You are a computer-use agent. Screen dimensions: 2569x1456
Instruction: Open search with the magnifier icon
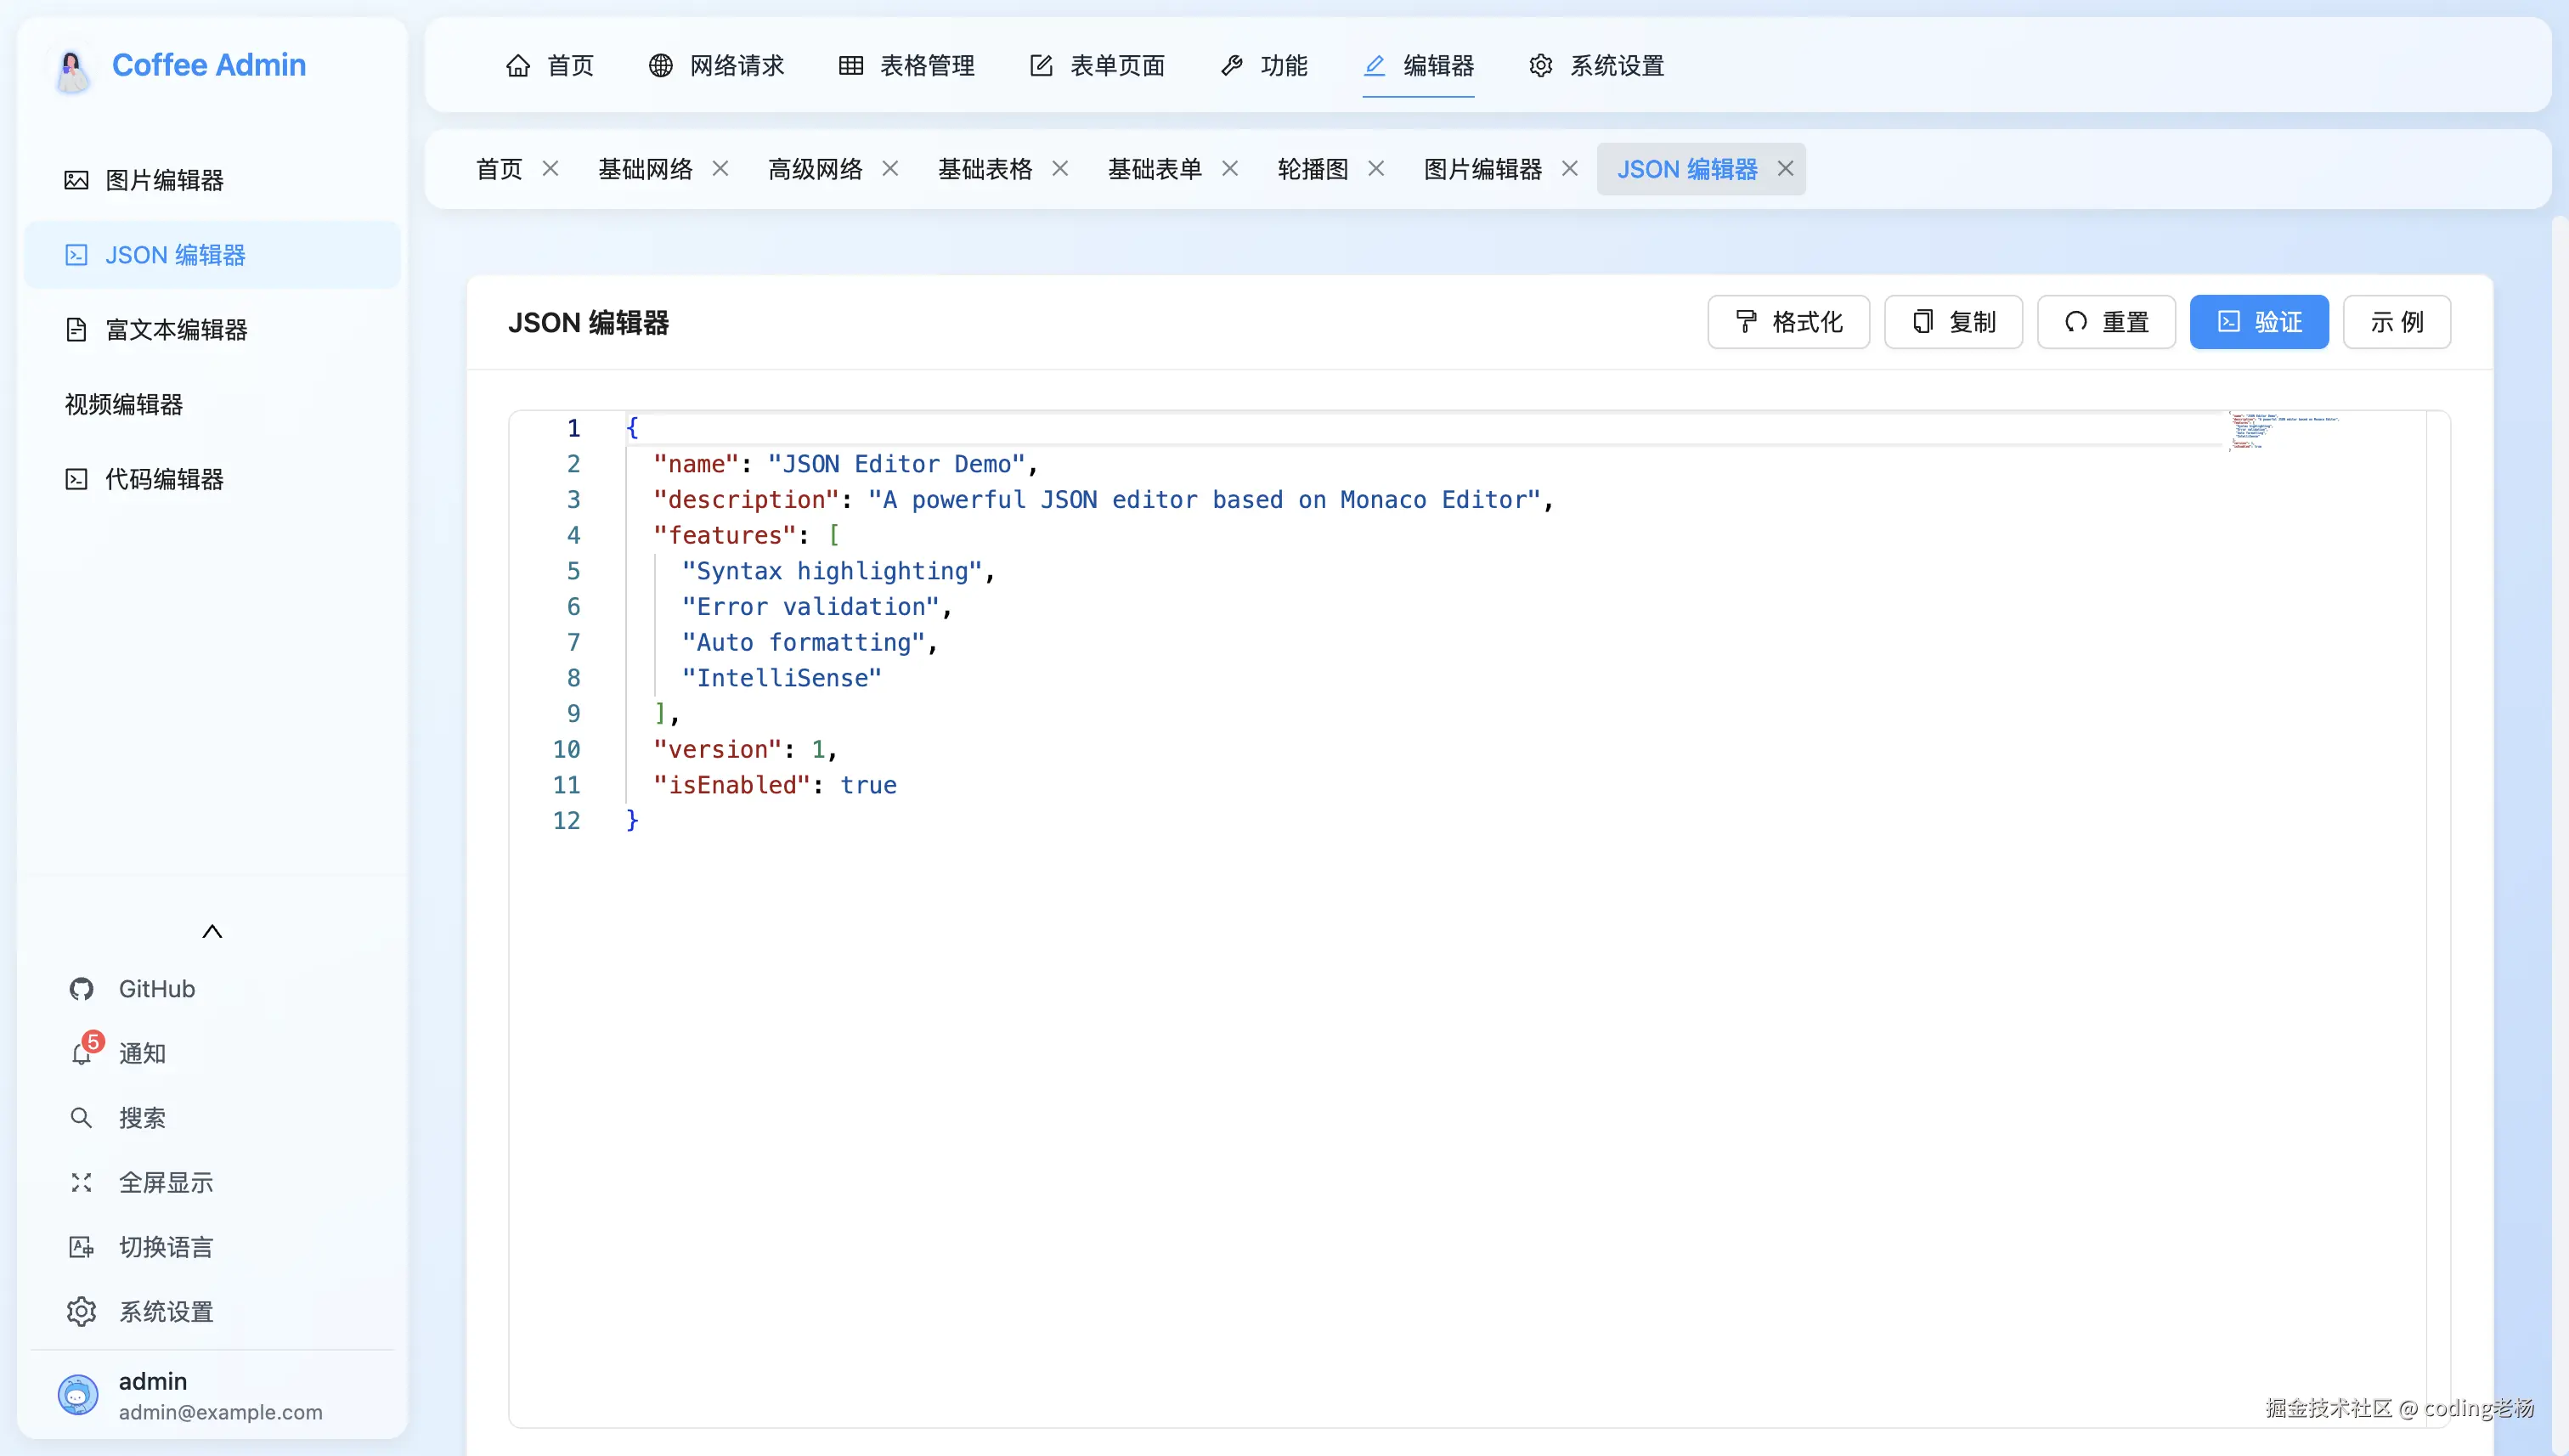pyautogui.click(x=81, y=1118)
